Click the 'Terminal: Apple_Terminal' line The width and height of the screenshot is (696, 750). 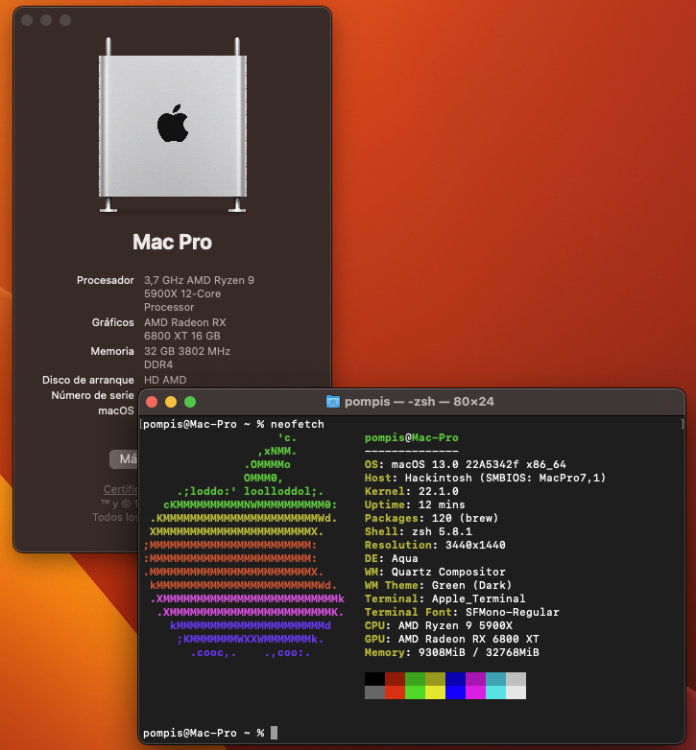coord(445,598)
